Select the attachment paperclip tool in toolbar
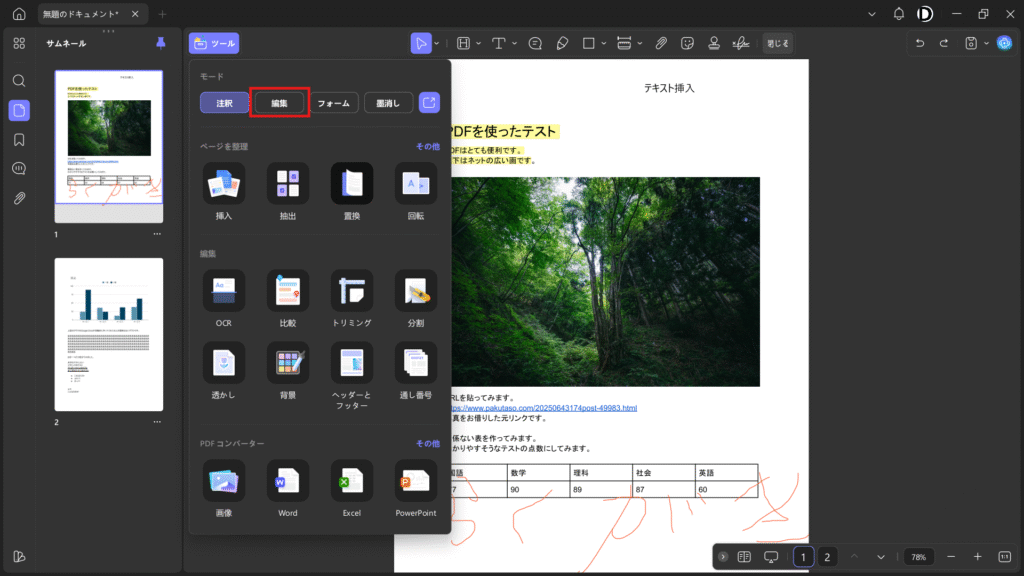Image resolution: width=1024 pixels, height=576 pixels. tap(661, 43)
